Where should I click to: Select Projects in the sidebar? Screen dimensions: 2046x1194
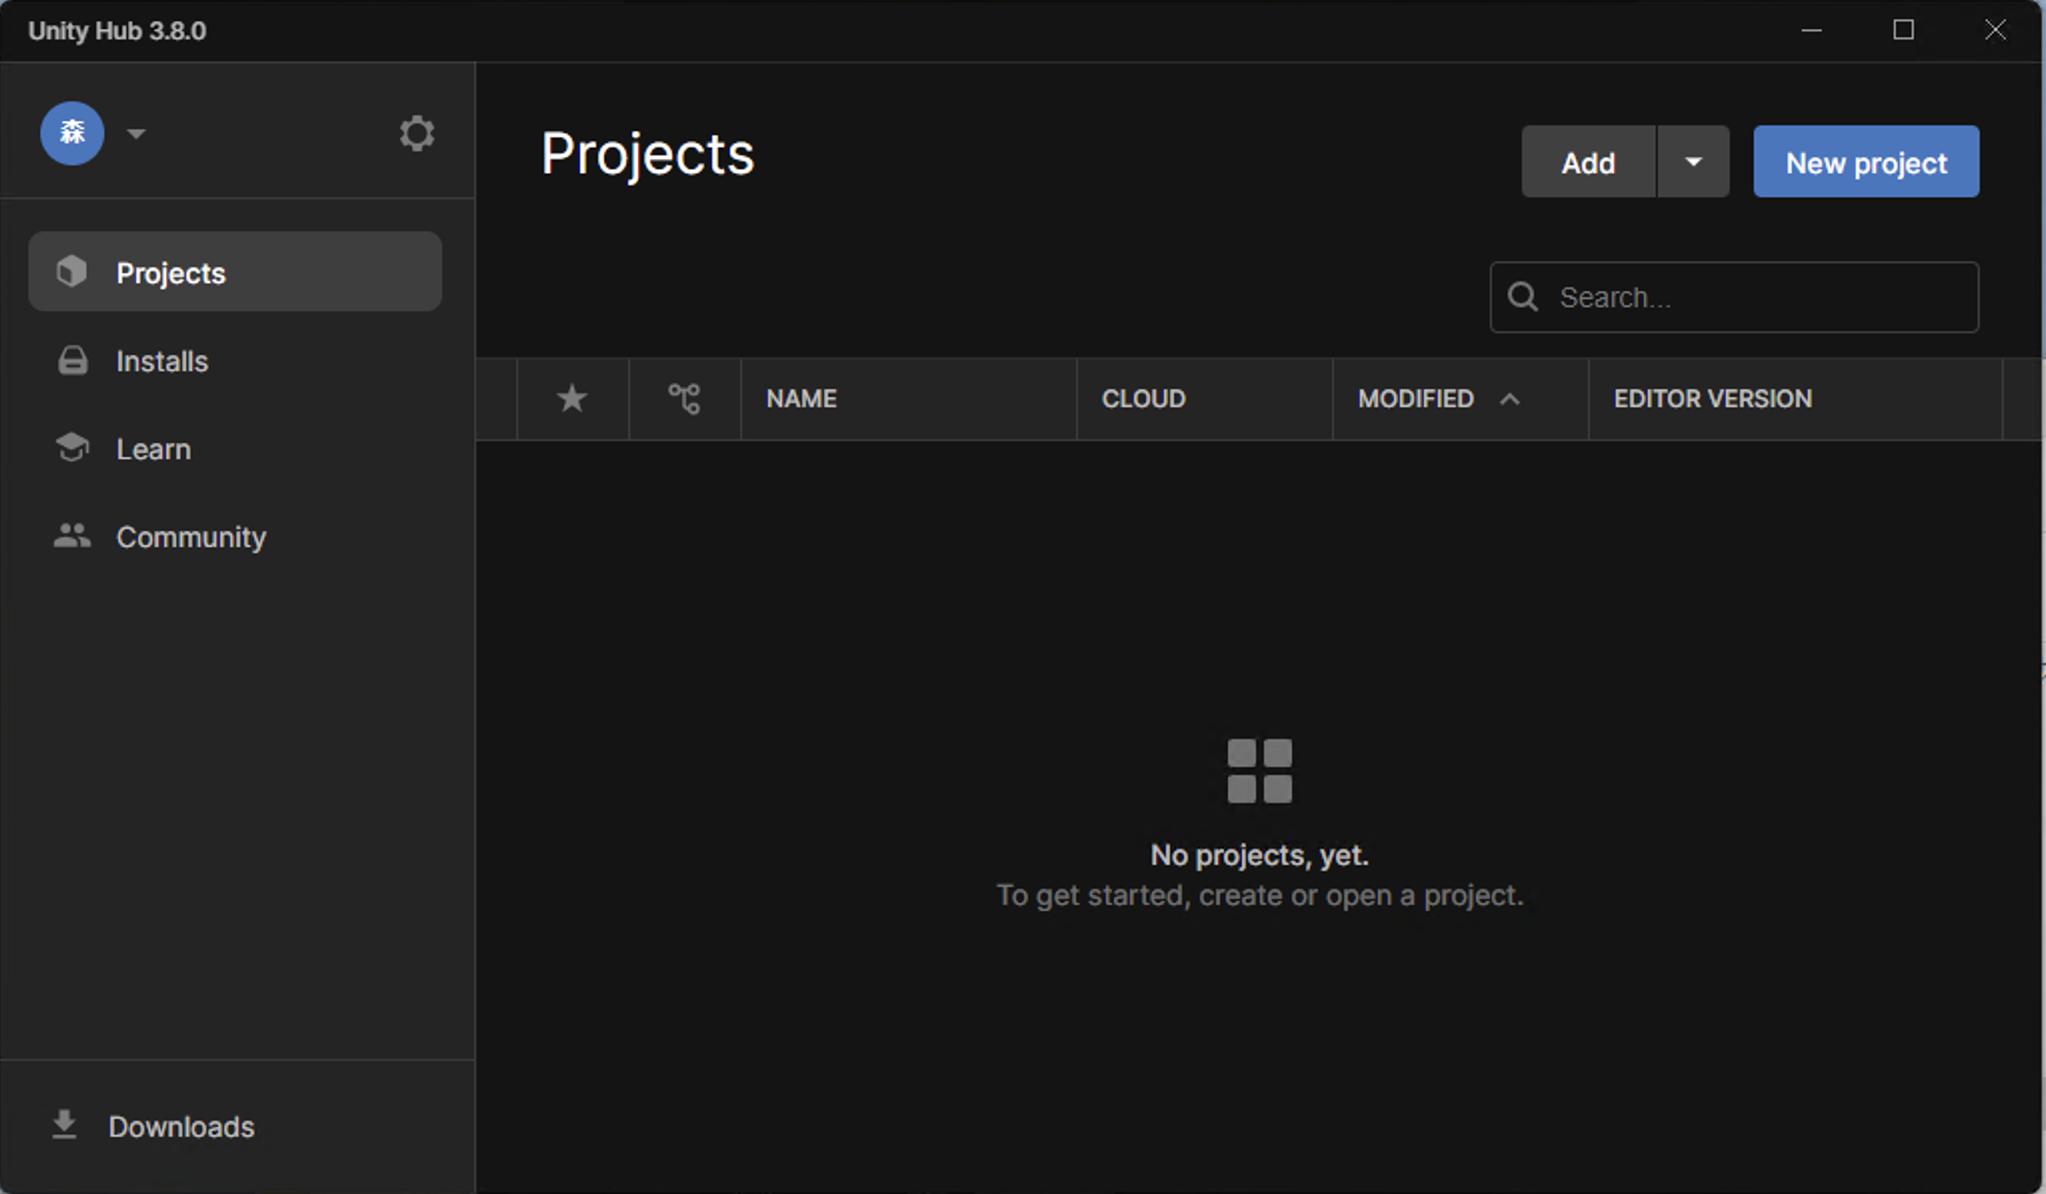coord(170,273)
